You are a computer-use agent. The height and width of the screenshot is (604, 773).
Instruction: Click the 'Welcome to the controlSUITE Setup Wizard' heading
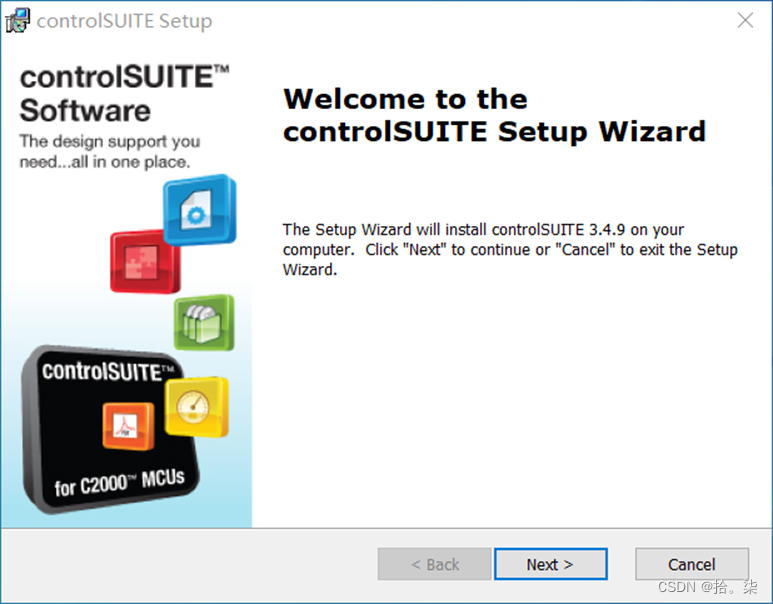click(494, 115)
